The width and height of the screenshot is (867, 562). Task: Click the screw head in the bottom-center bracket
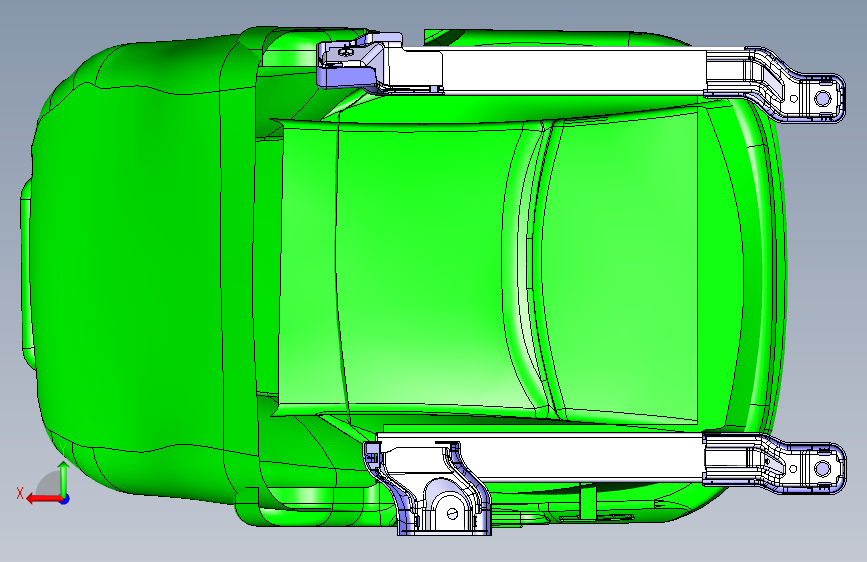tap(453, 514)
